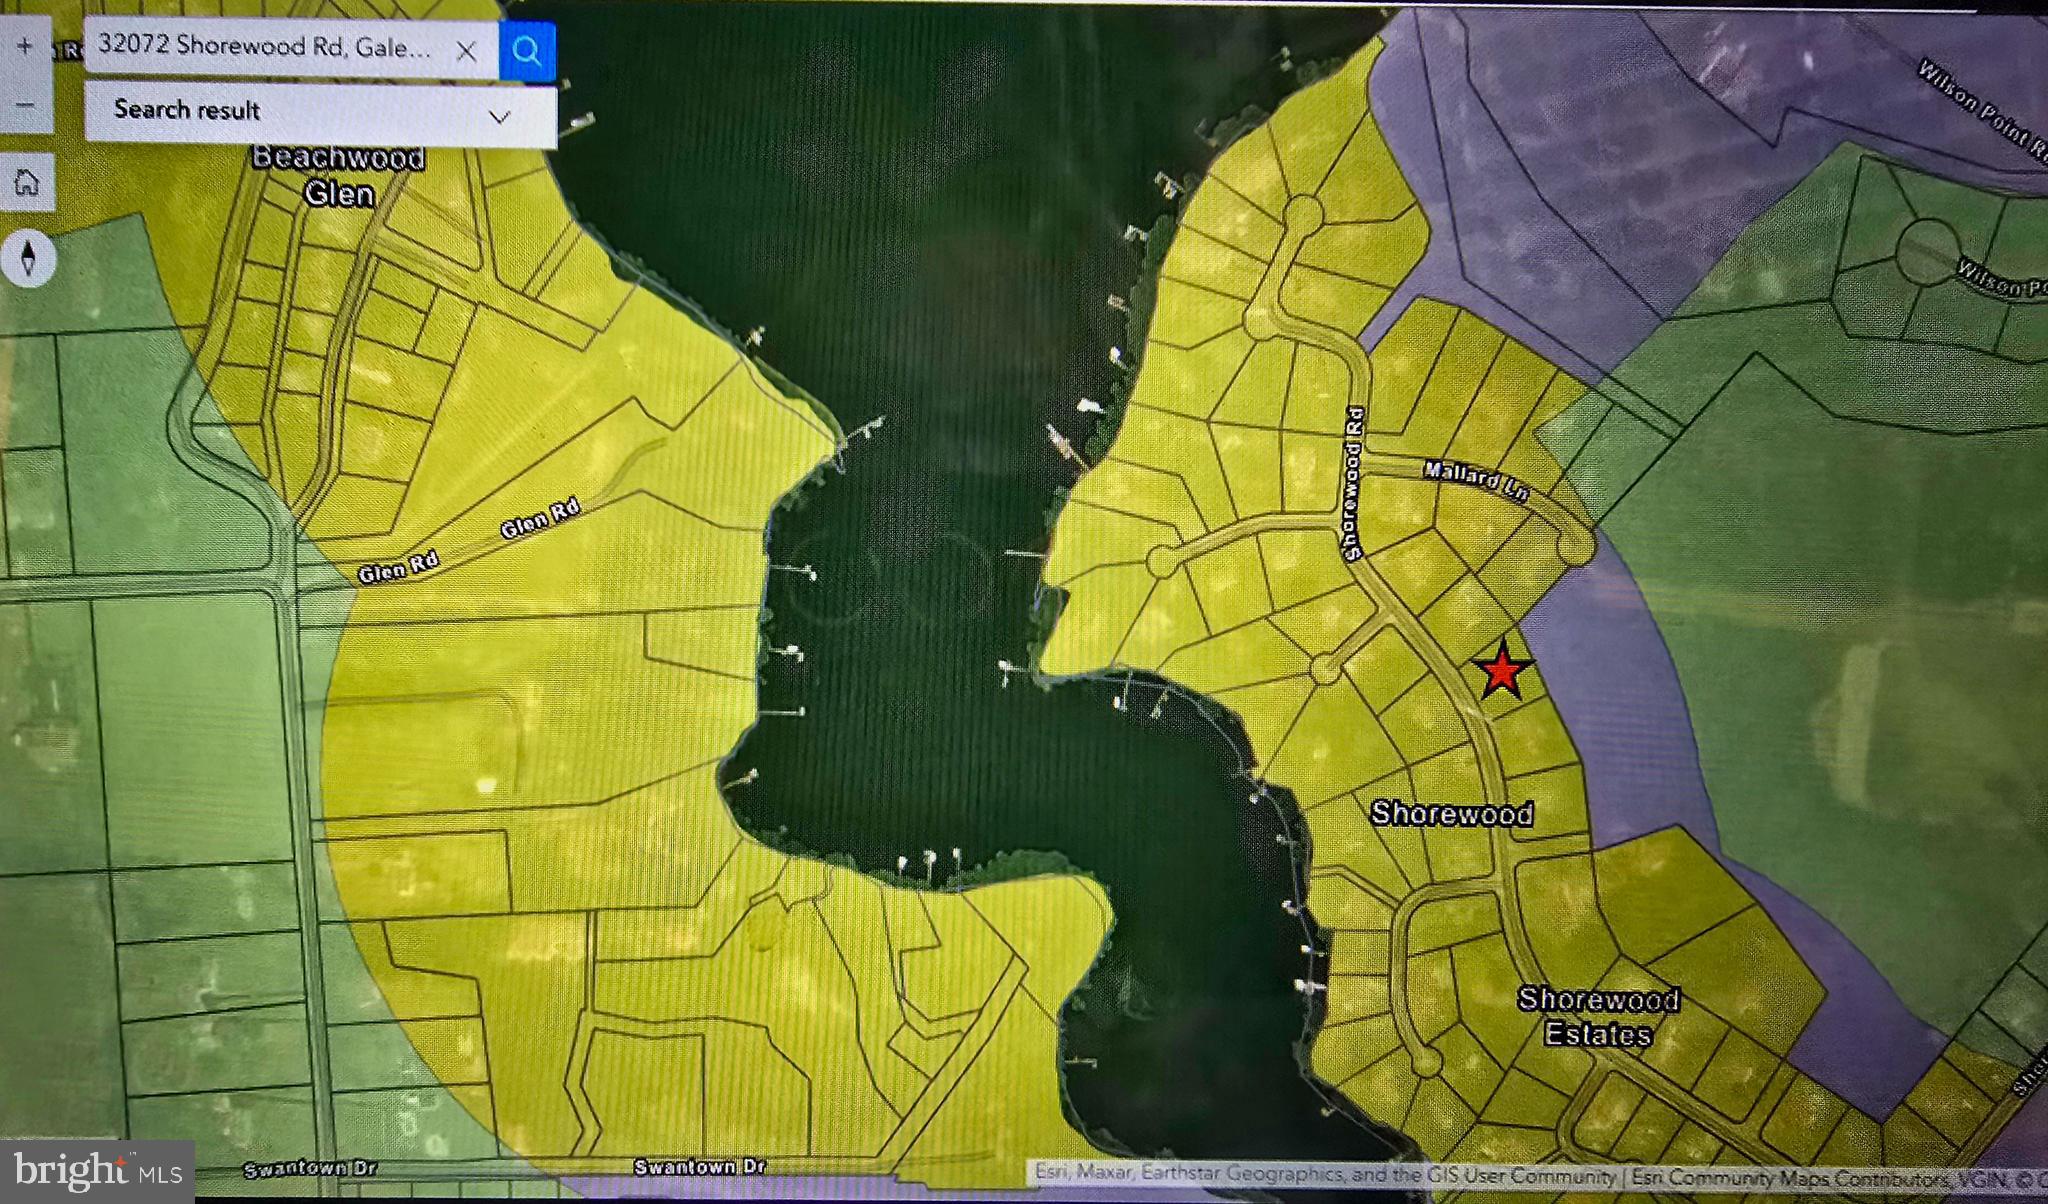Zoom in with the plus button

coord(25,46)
